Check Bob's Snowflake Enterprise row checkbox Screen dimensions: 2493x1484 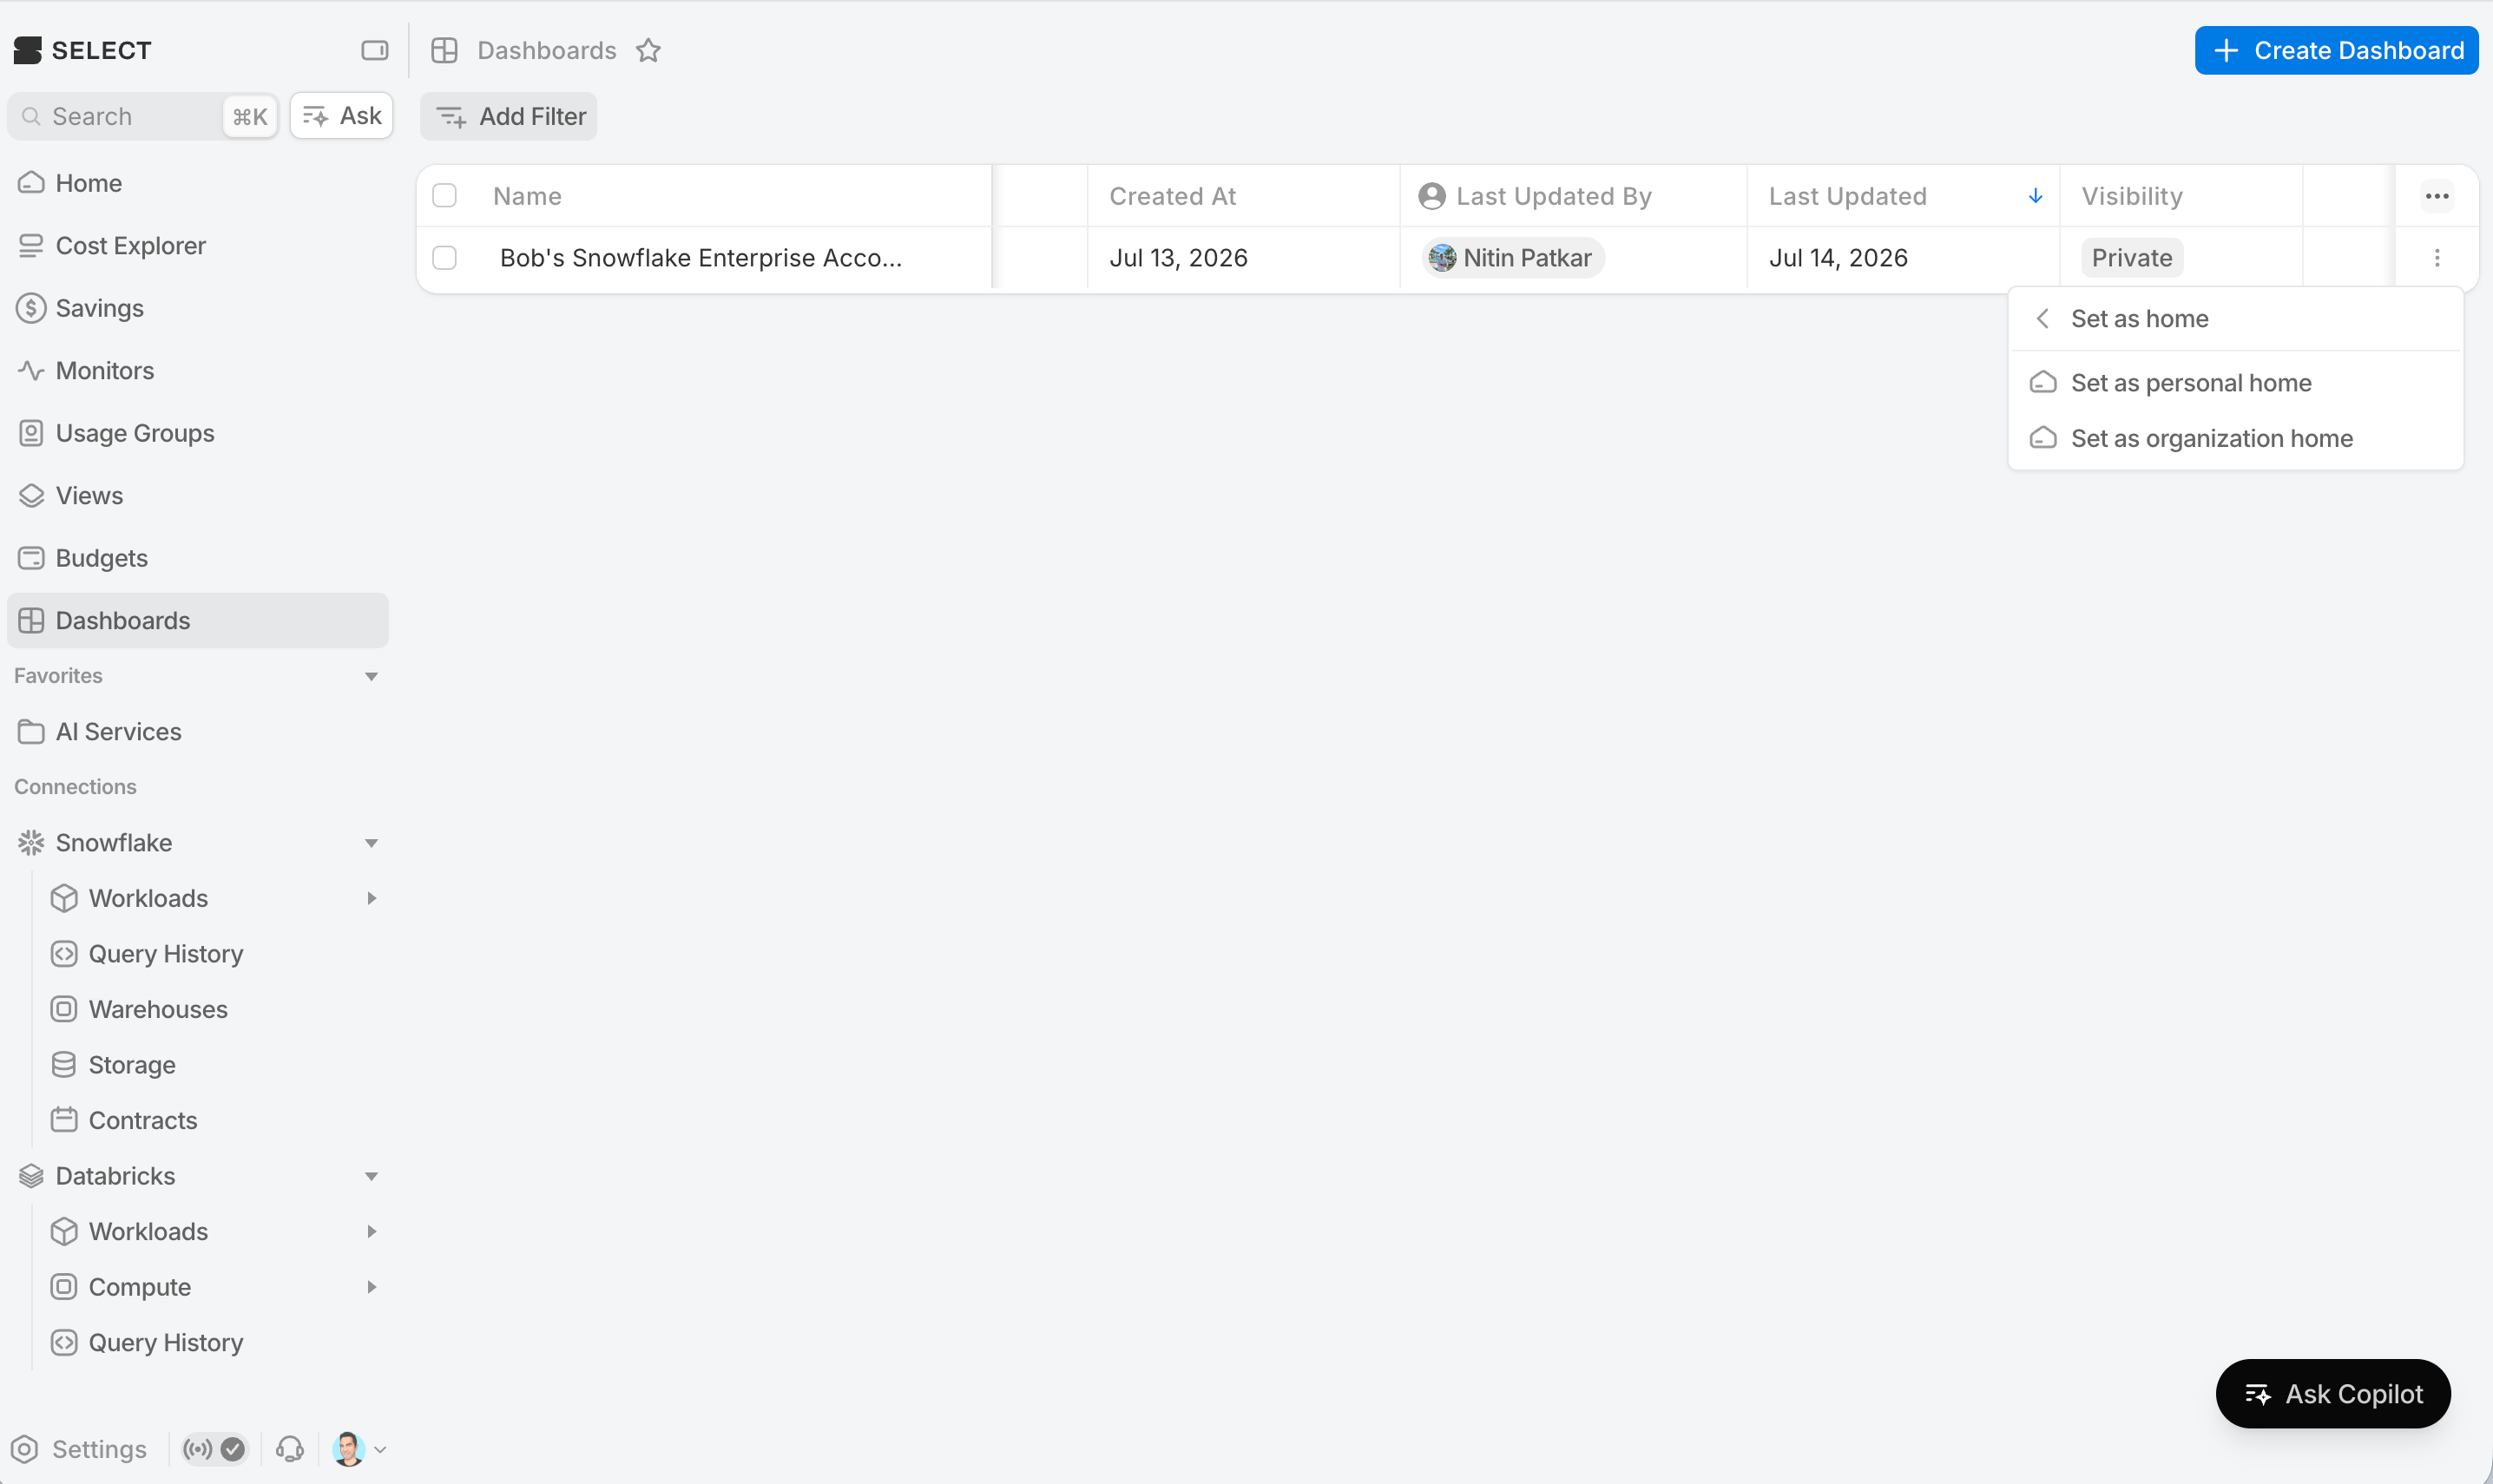point(444,258)
